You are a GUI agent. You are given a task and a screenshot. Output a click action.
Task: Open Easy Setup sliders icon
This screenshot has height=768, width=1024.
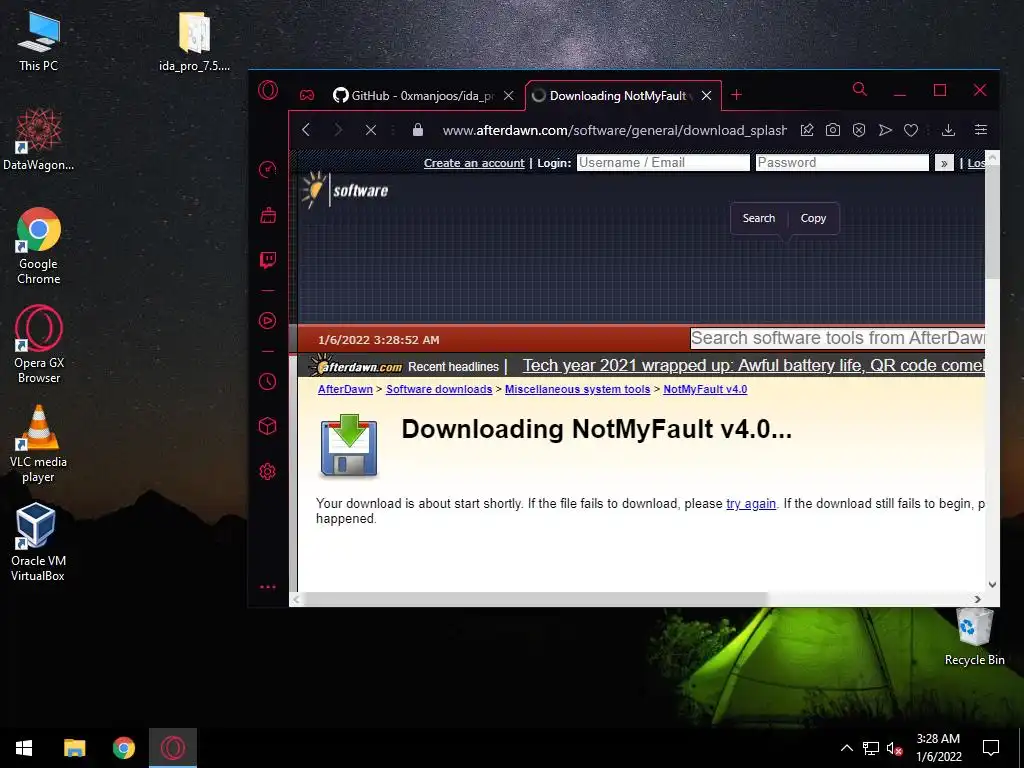click(981, 130)
